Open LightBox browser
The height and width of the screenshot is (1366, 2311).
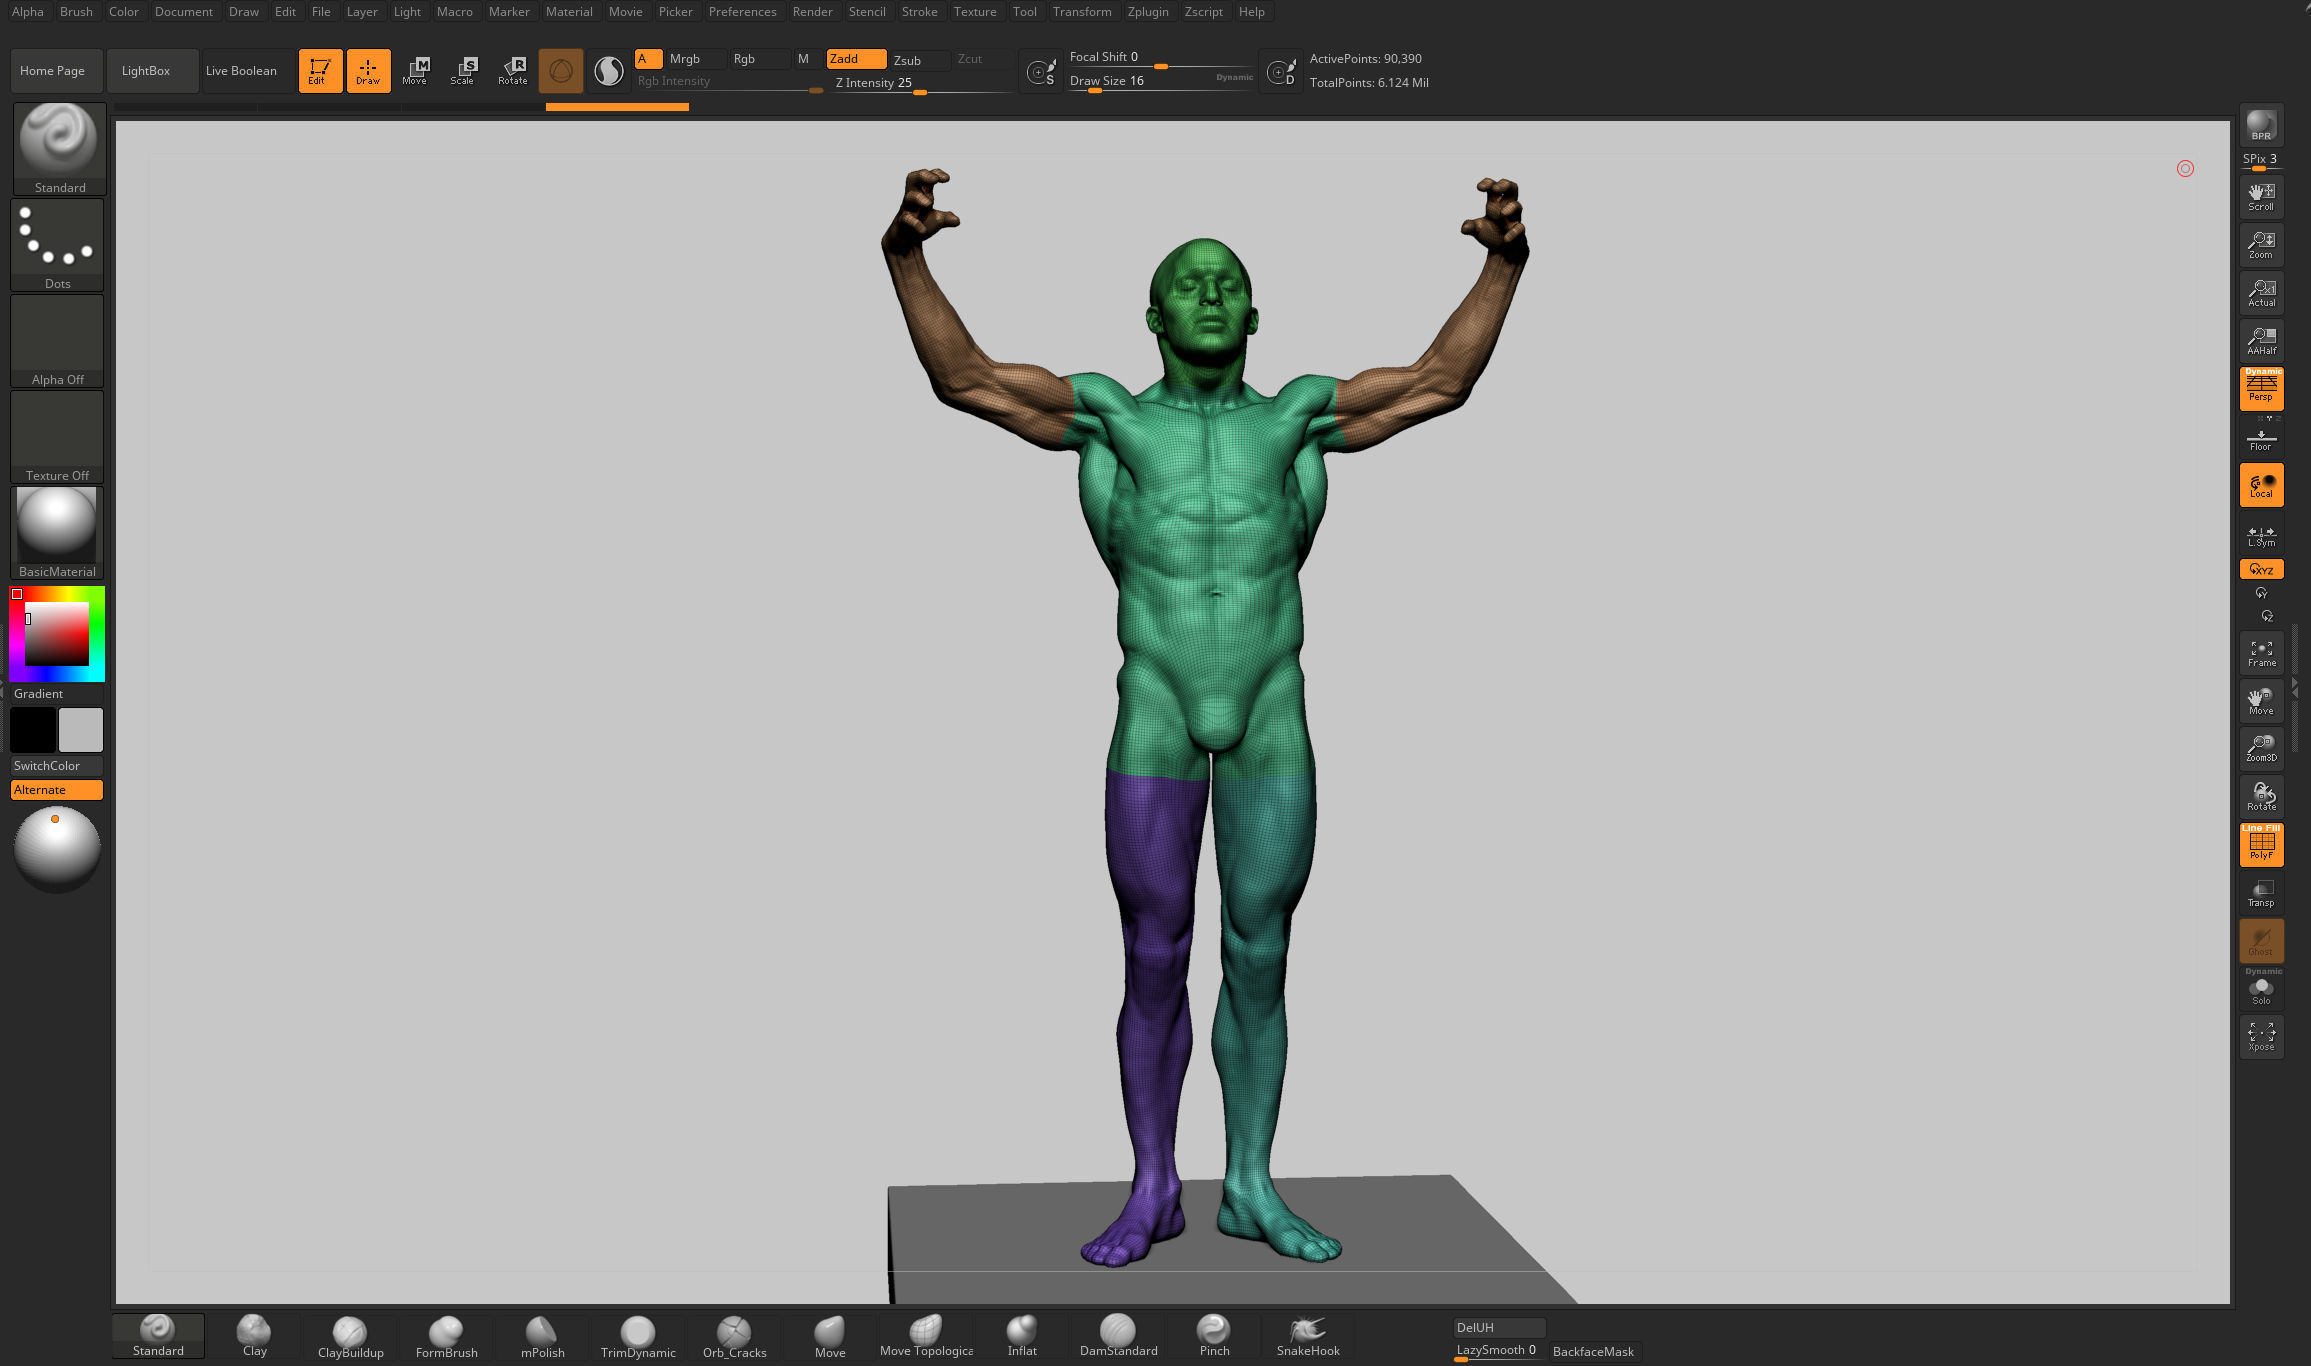pos(152,71)
